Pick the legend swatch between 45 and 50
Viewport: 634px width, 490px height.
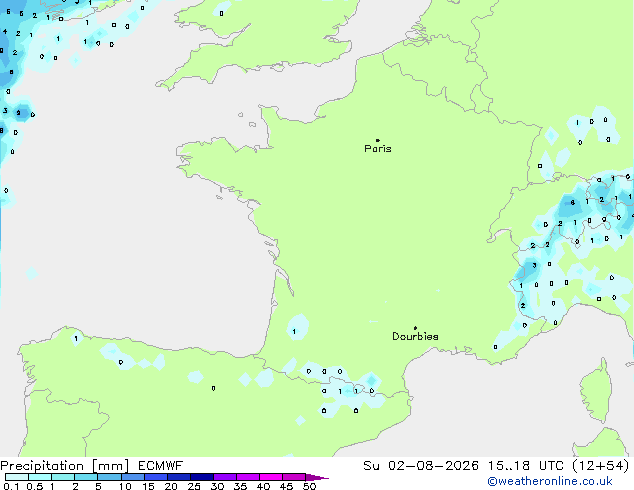[294, 477]
